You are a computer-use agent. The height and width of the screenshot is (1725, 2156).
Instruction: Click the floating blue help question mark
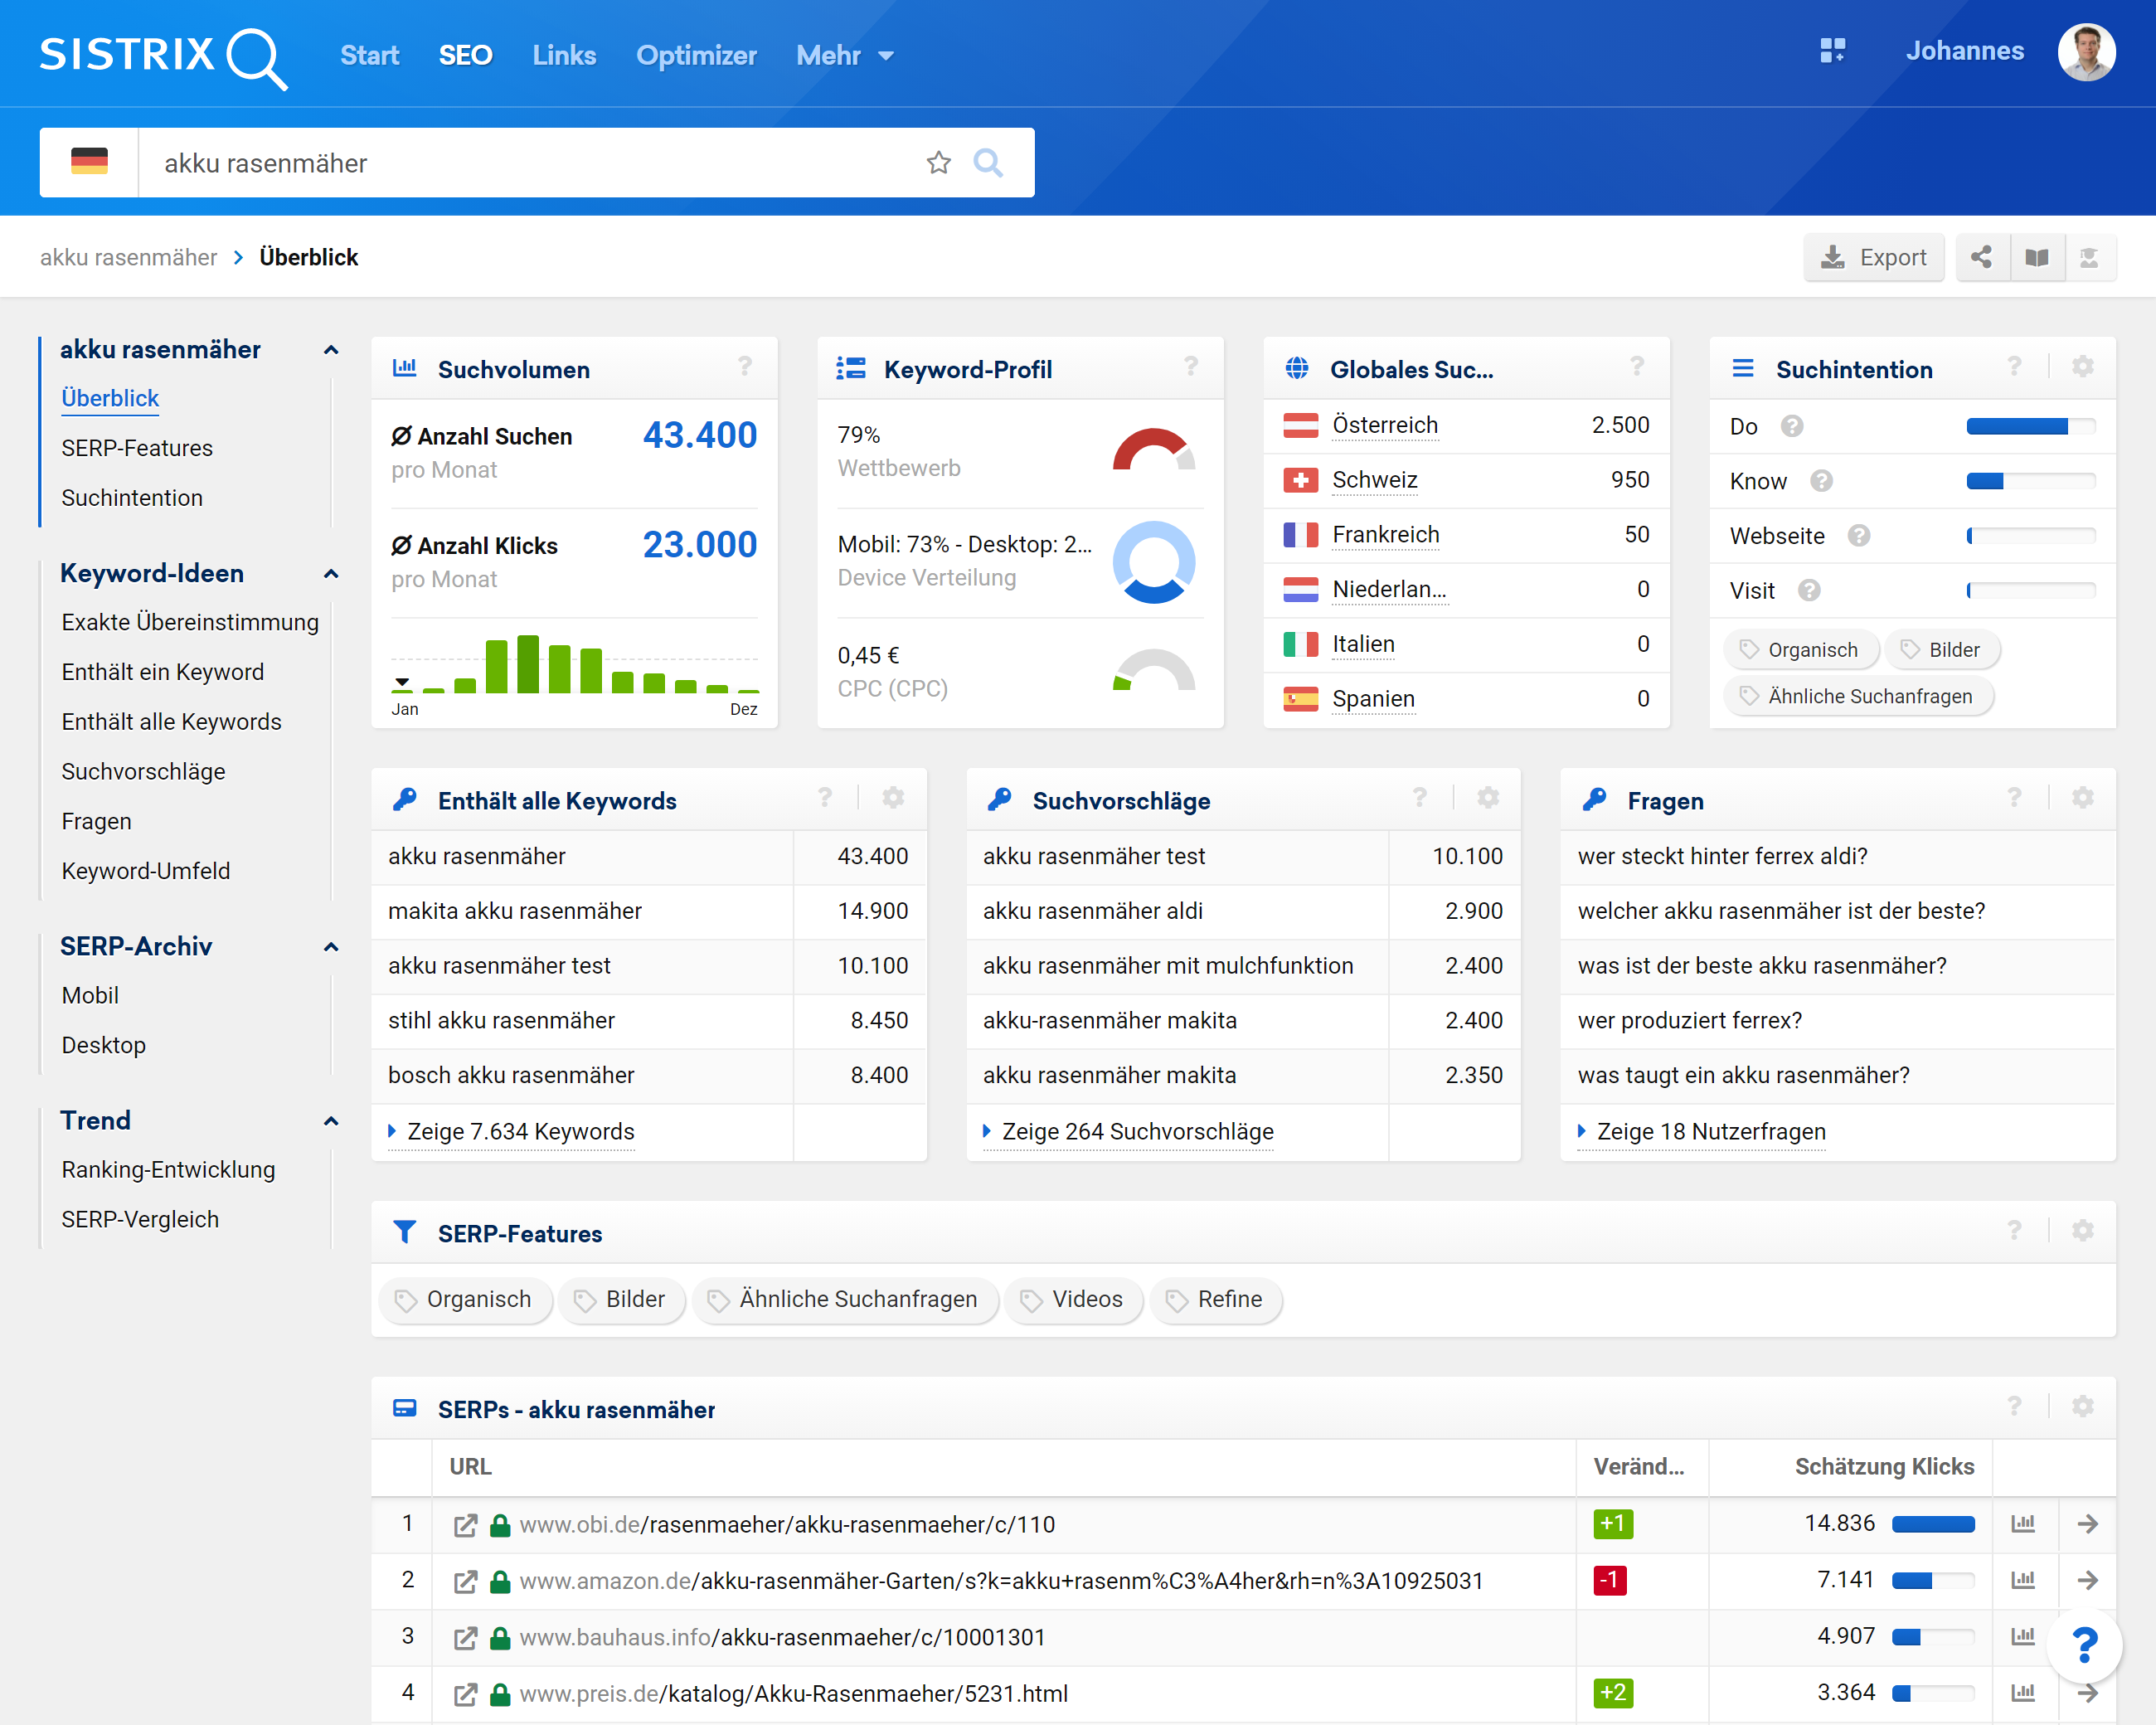tap(2084, 1645)
